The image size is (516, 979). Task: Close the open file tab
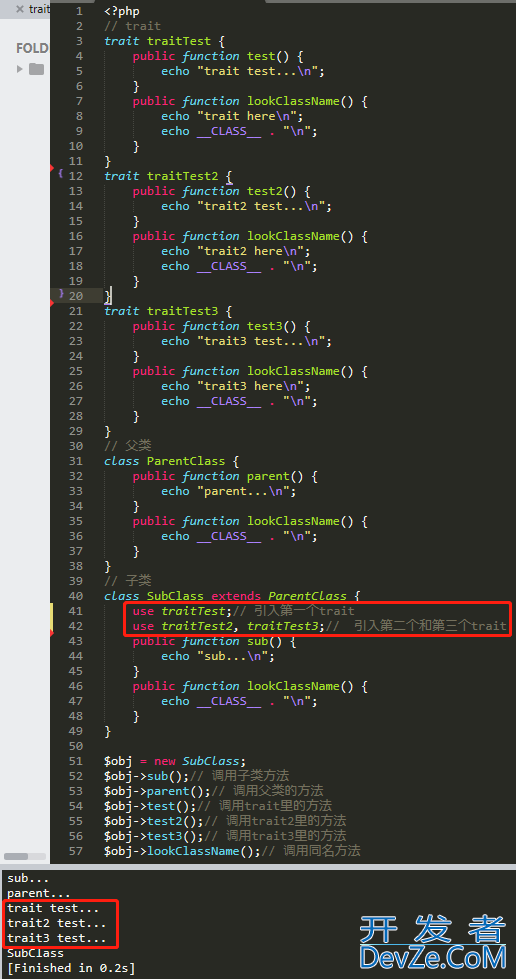[19, 9]
